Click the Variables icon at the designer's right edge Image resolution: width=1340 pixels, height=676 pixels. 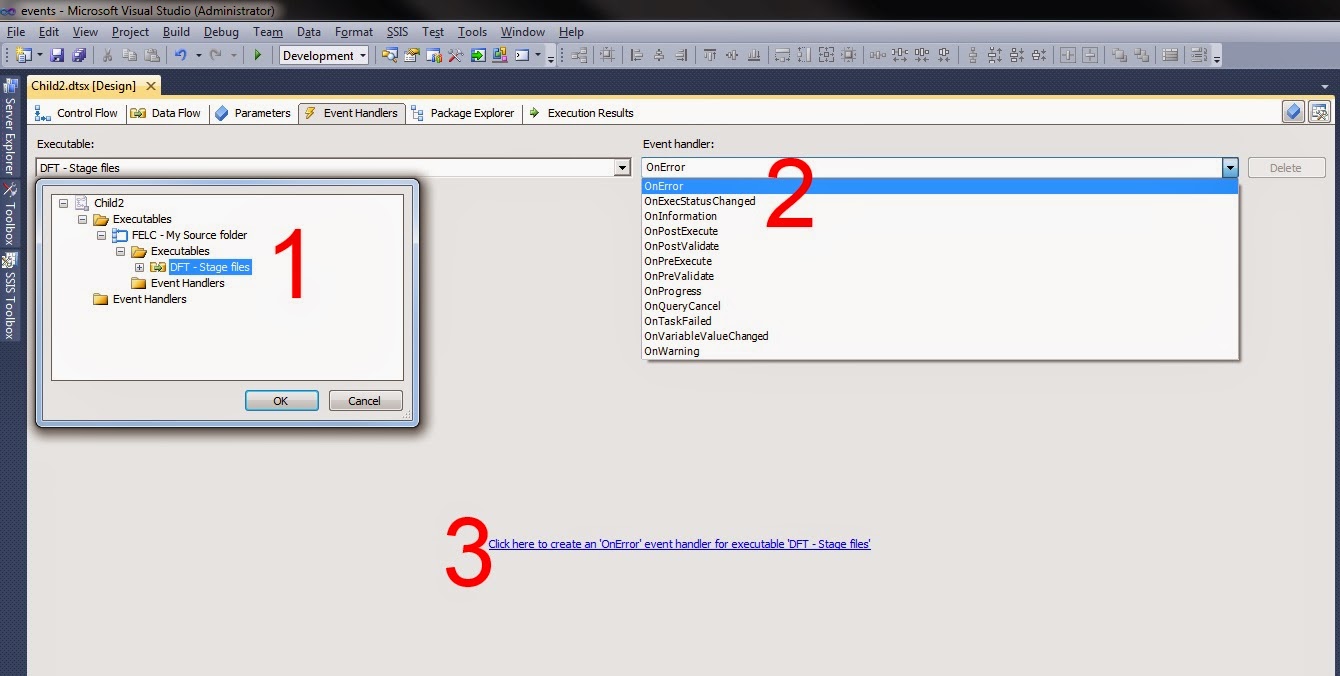[x=1319, y=112]
